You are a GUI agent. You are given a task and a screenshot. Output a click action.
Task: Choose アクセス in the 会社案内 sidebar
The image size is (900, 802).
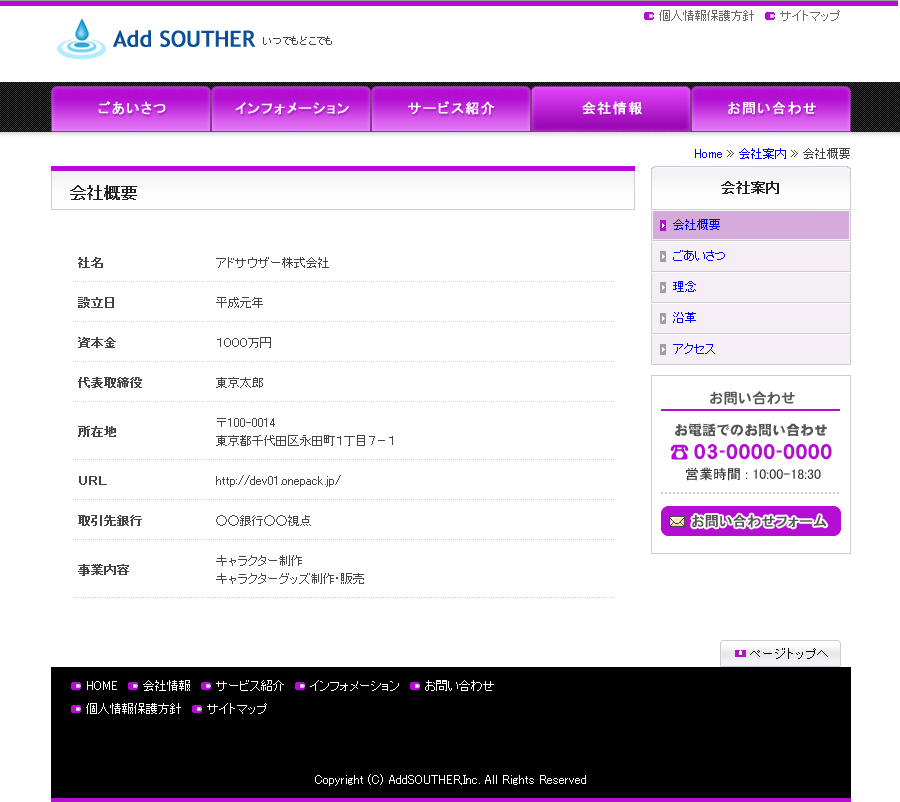click(694, 349)
